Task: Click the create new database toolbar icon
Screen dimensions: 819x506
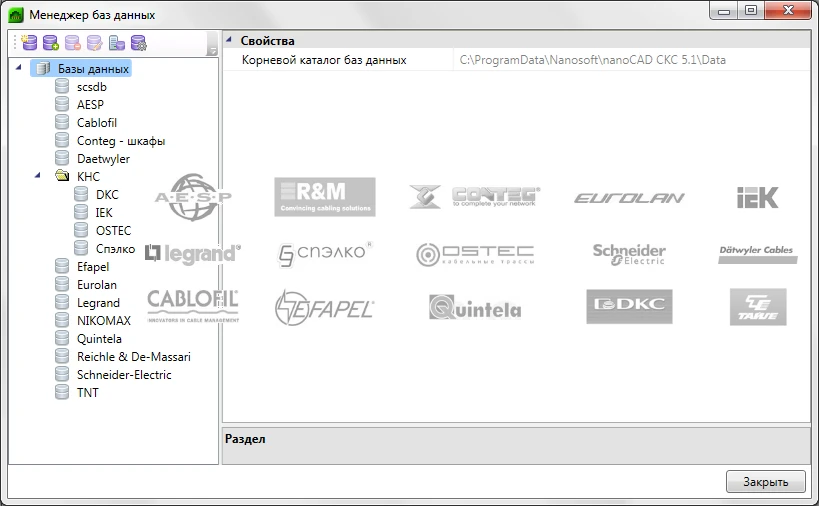Action: point(28,44)
